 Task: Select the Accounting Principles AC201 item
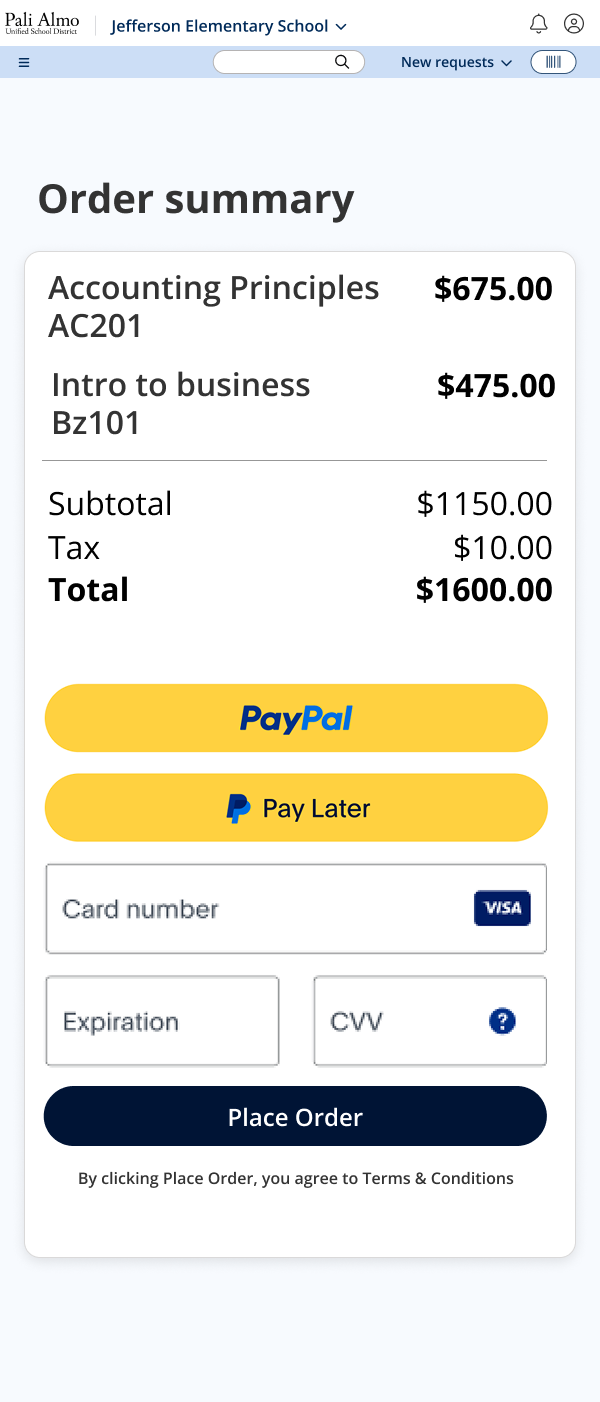(214, 306)
